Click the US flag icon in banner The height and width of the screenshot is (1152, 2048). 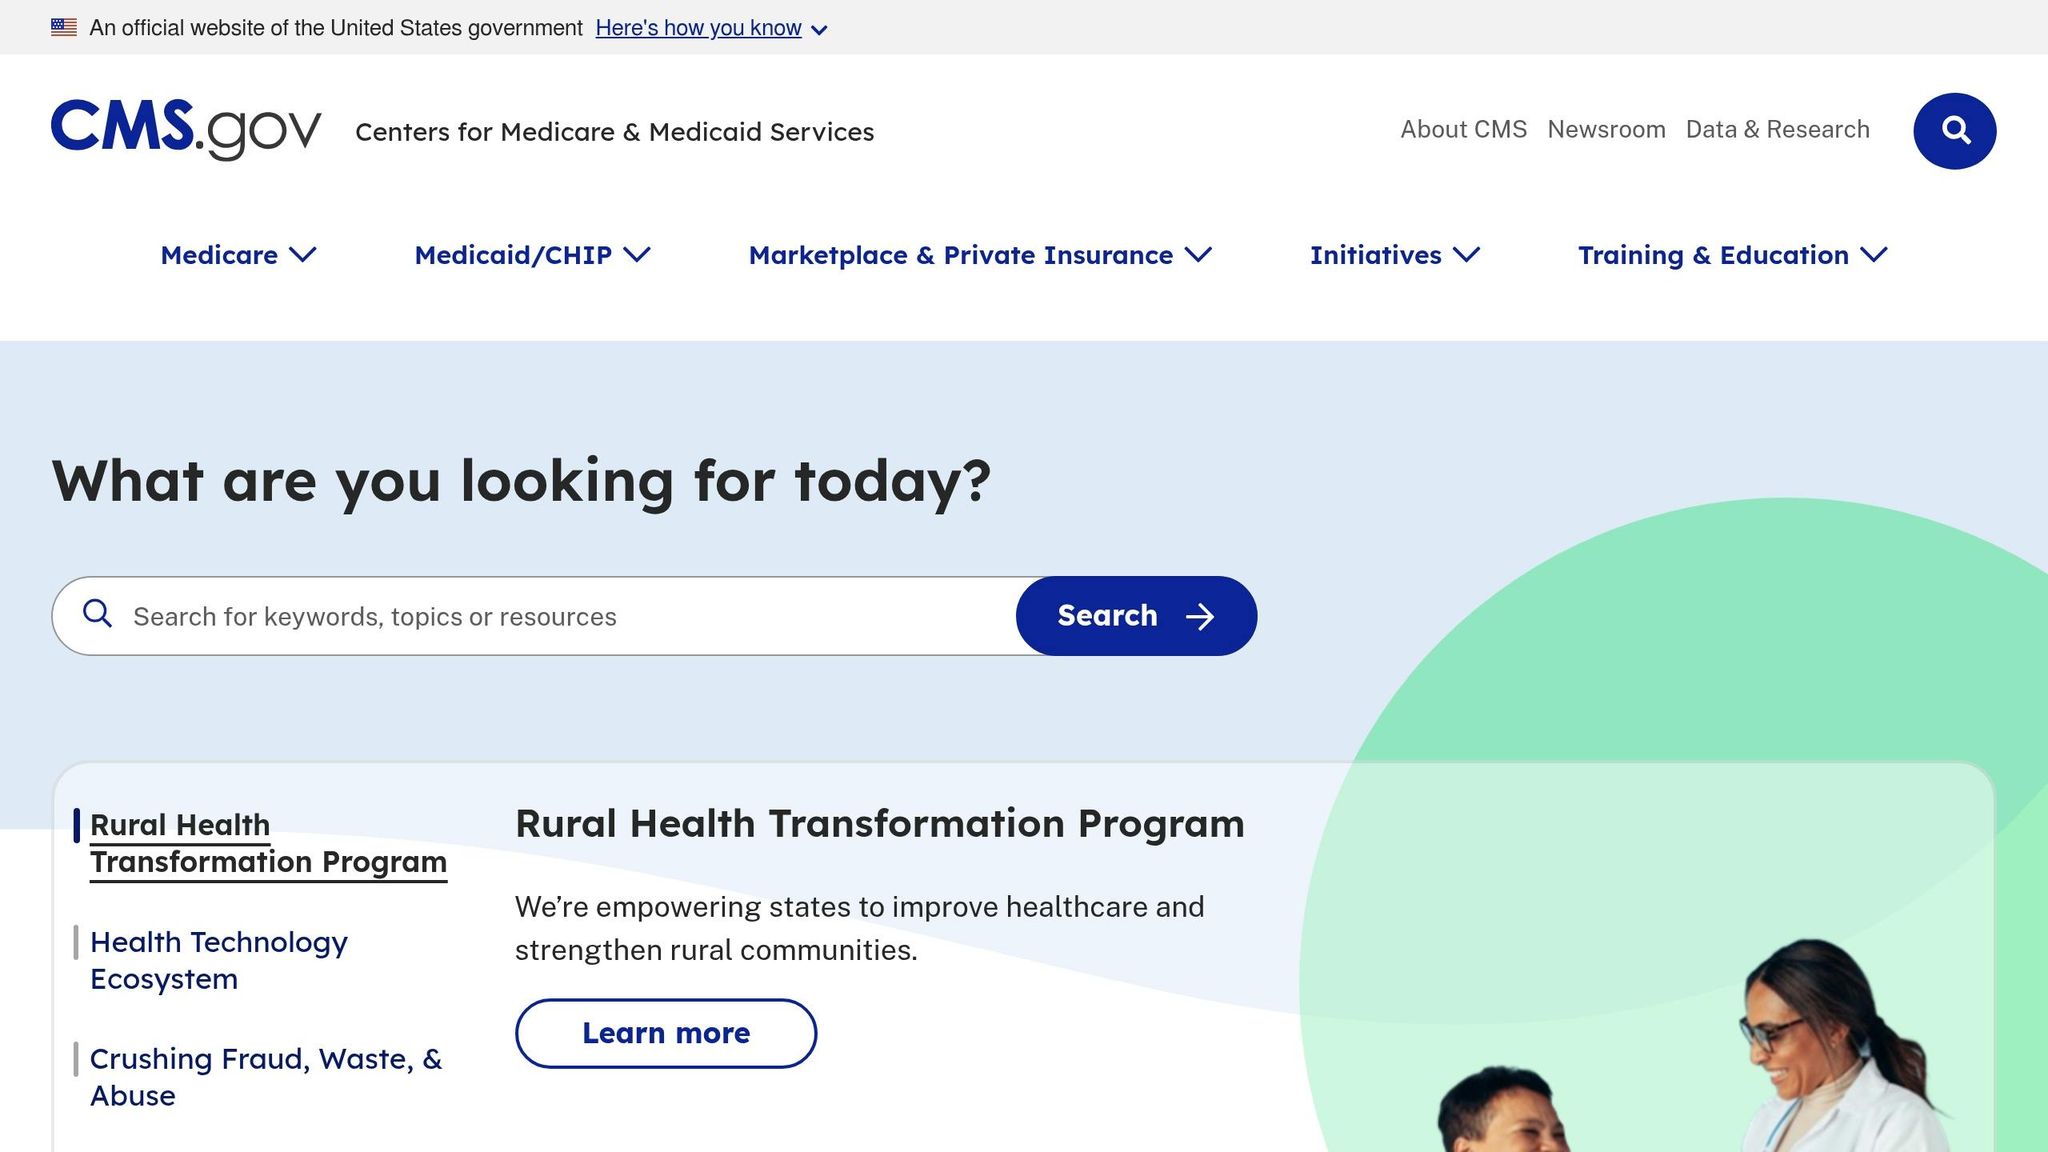[64, 28]
